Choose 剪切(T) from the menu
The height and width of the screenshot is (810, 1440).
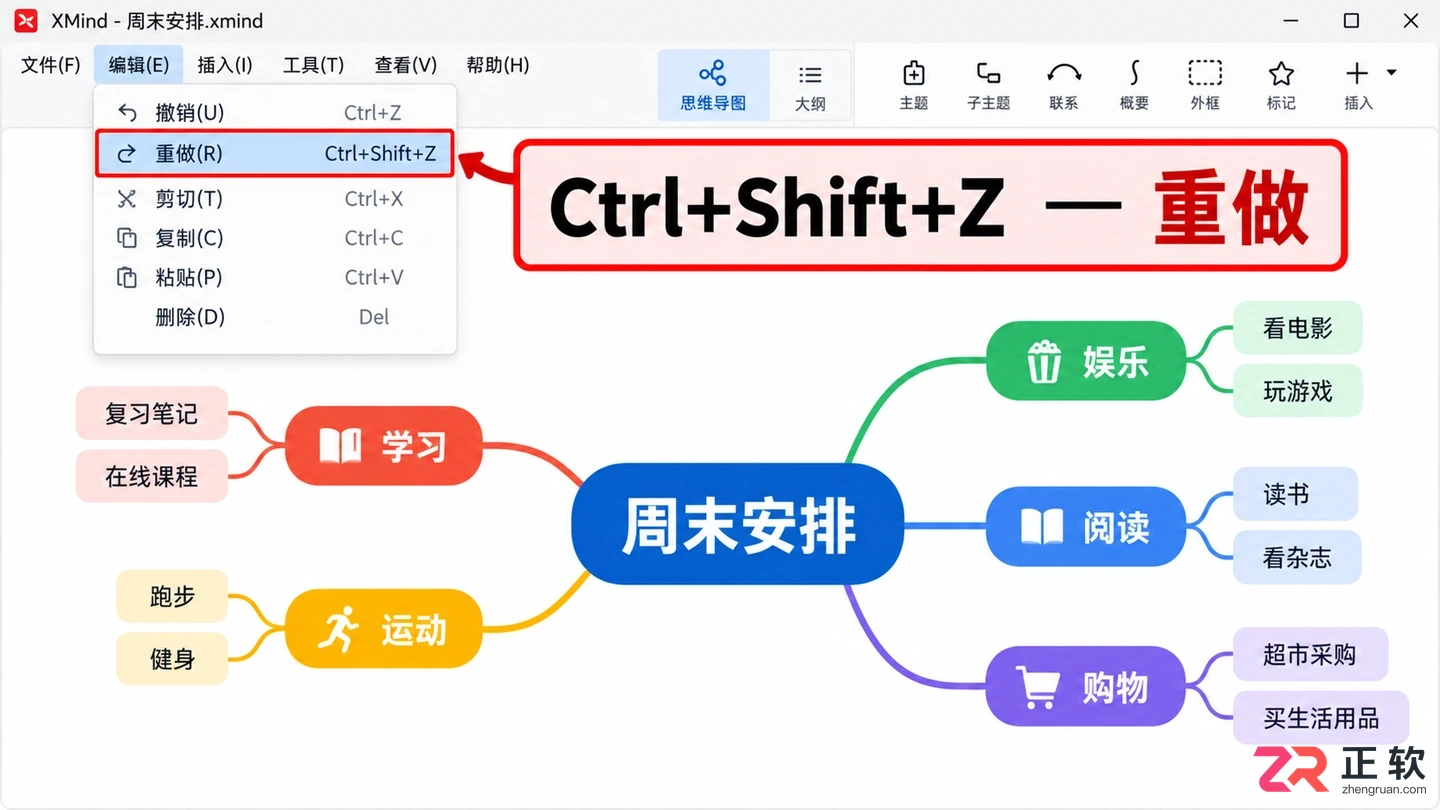click(x=275, y=199)
